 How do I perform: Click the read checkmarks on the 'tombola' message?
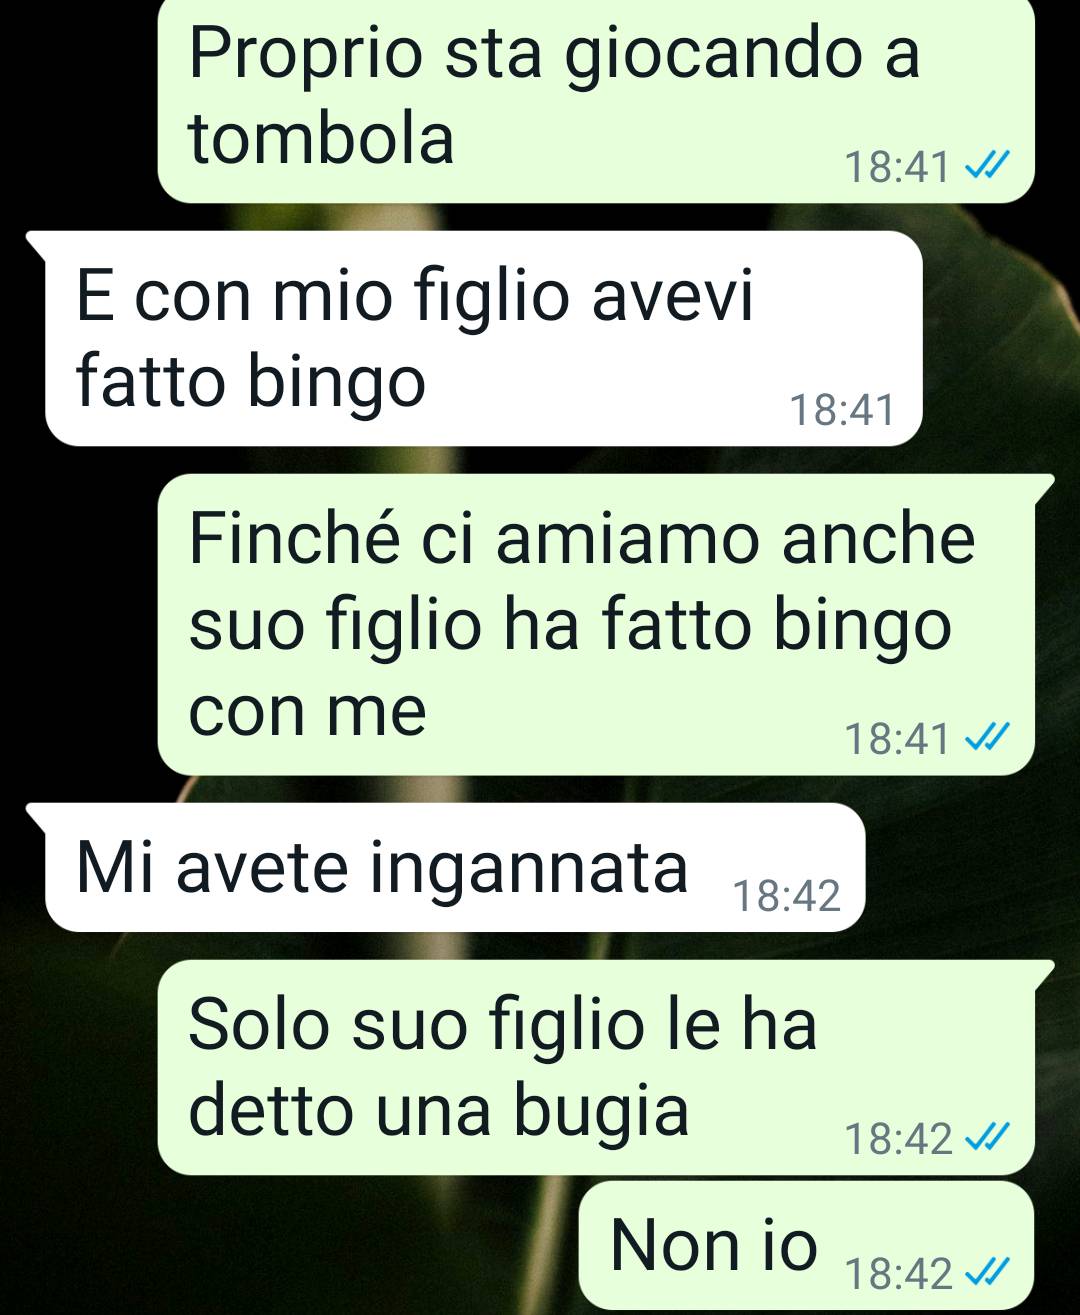[x=986, y=166]
